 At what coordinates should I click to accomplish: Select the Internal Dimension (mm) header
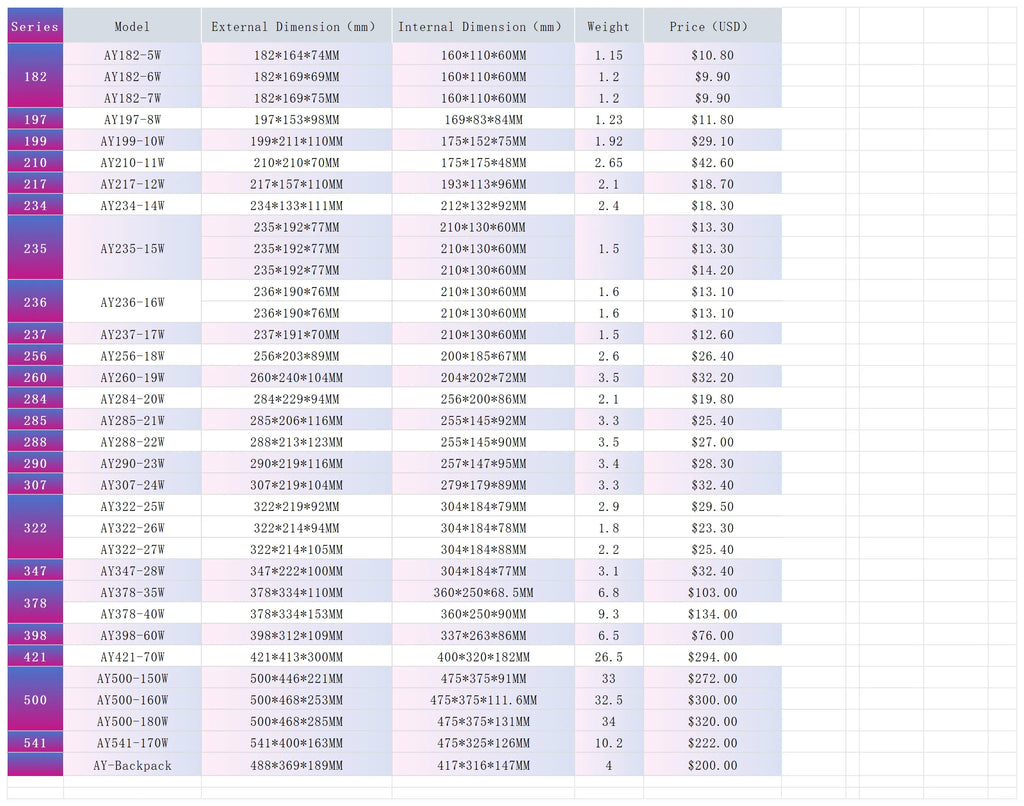tap(483, 26)
